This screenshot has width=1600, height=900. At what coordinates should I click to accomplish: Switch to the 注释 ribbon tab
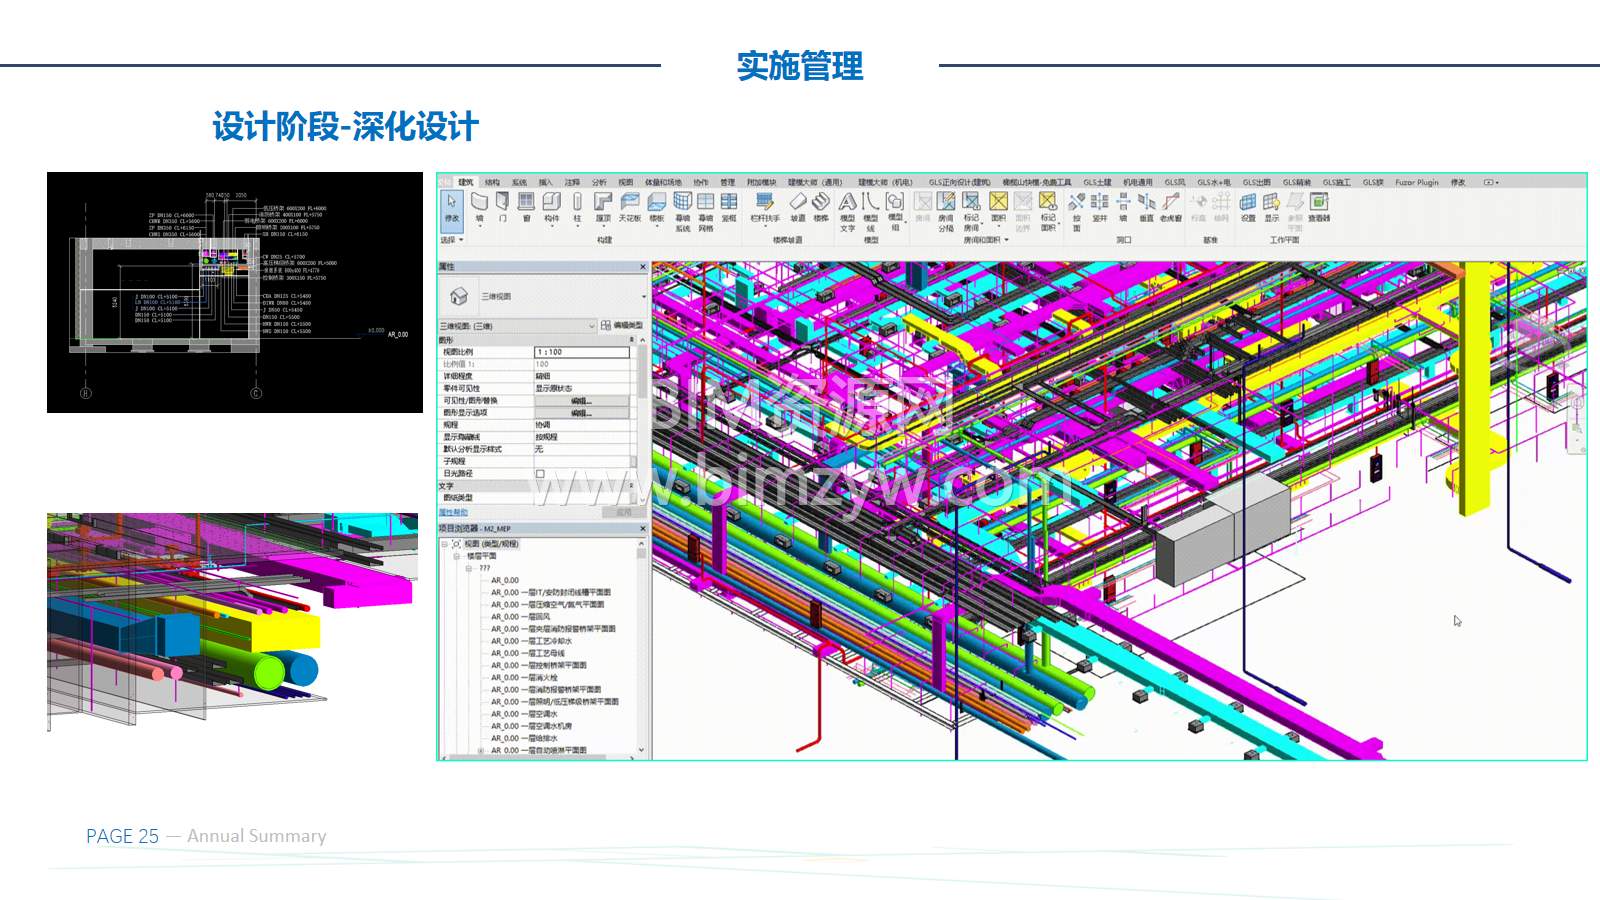pyautogui.click(x=572, y=182)
